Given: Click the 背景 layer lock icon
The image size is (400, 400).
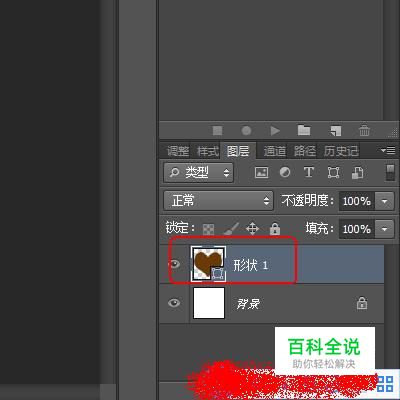Looking at the screenshot, I should point(362,303).
